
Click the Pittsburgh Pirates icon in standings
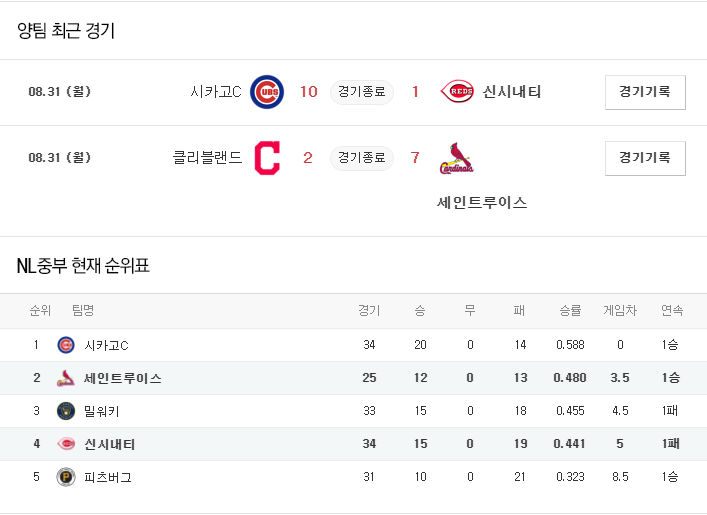[x=66, y=477]
